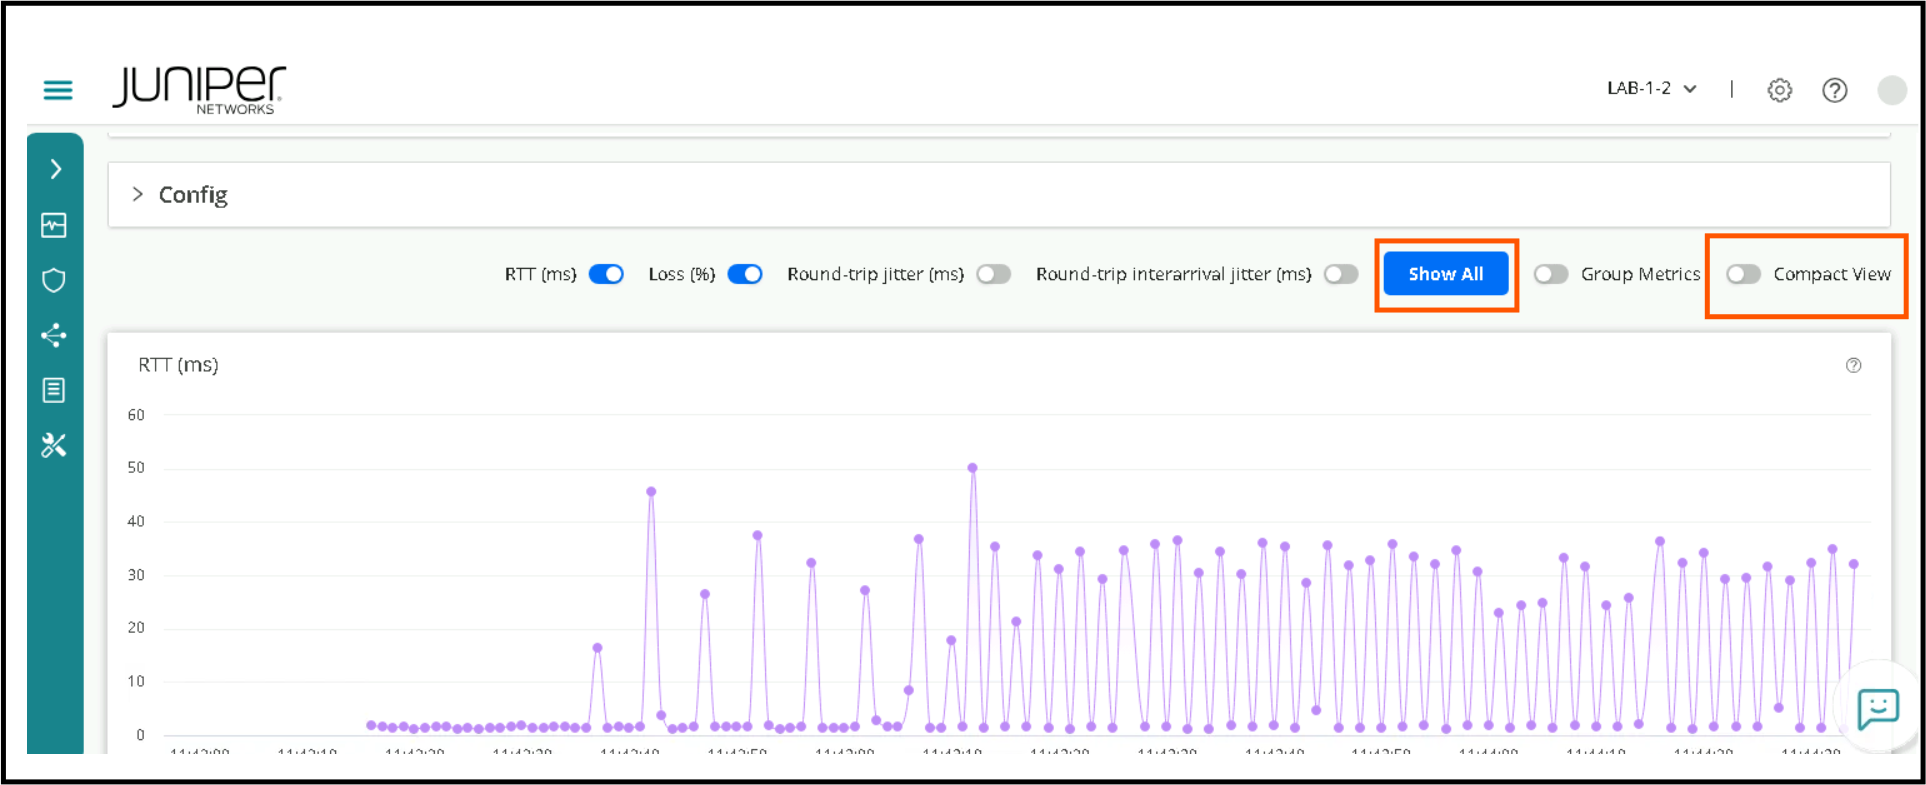Screen dimensions: 1926x785
Task: Click the RTT chart help icon
Action: [x=1853, y=365]
